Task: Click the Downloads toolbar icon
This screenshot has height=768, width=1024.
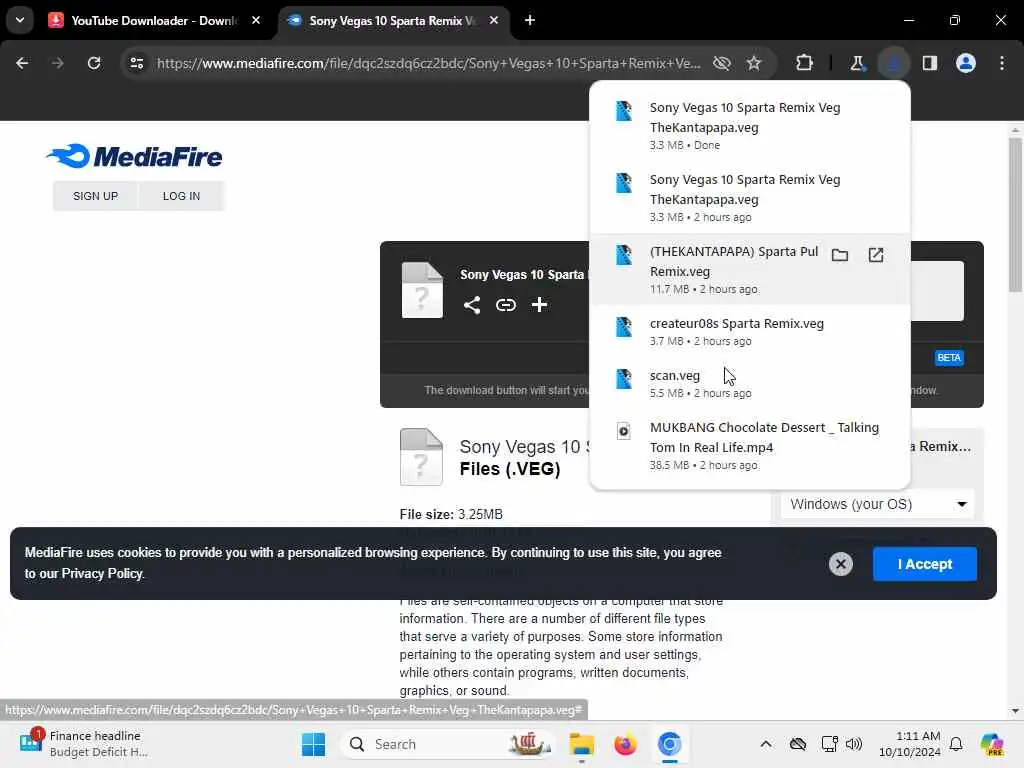Action: 893,63
